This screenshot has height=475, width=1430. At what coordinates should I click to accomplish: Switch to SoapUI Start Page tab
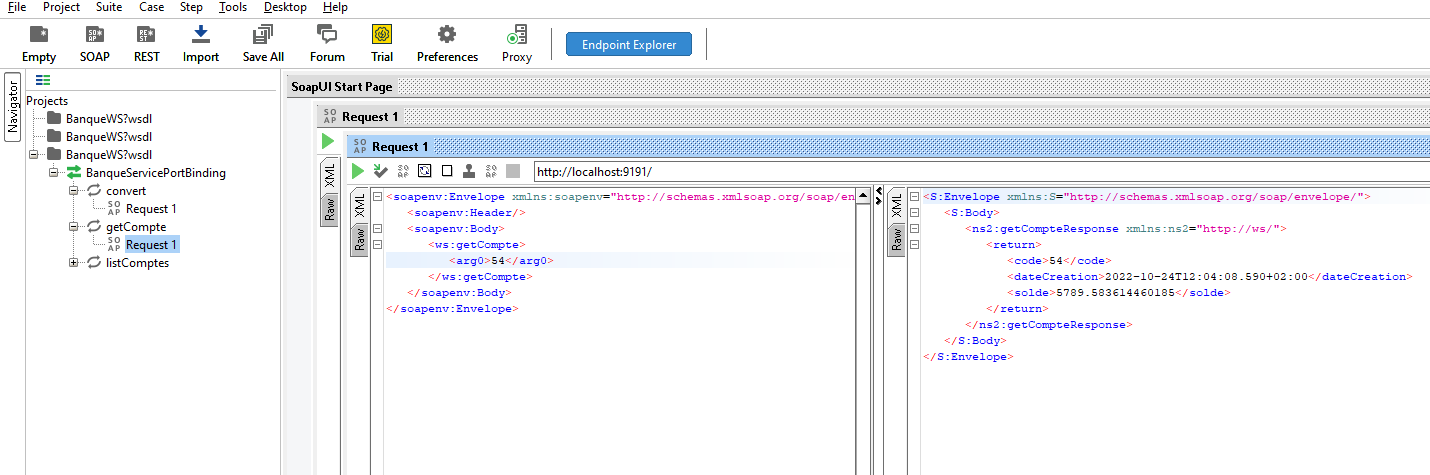(x=341, y=86)
